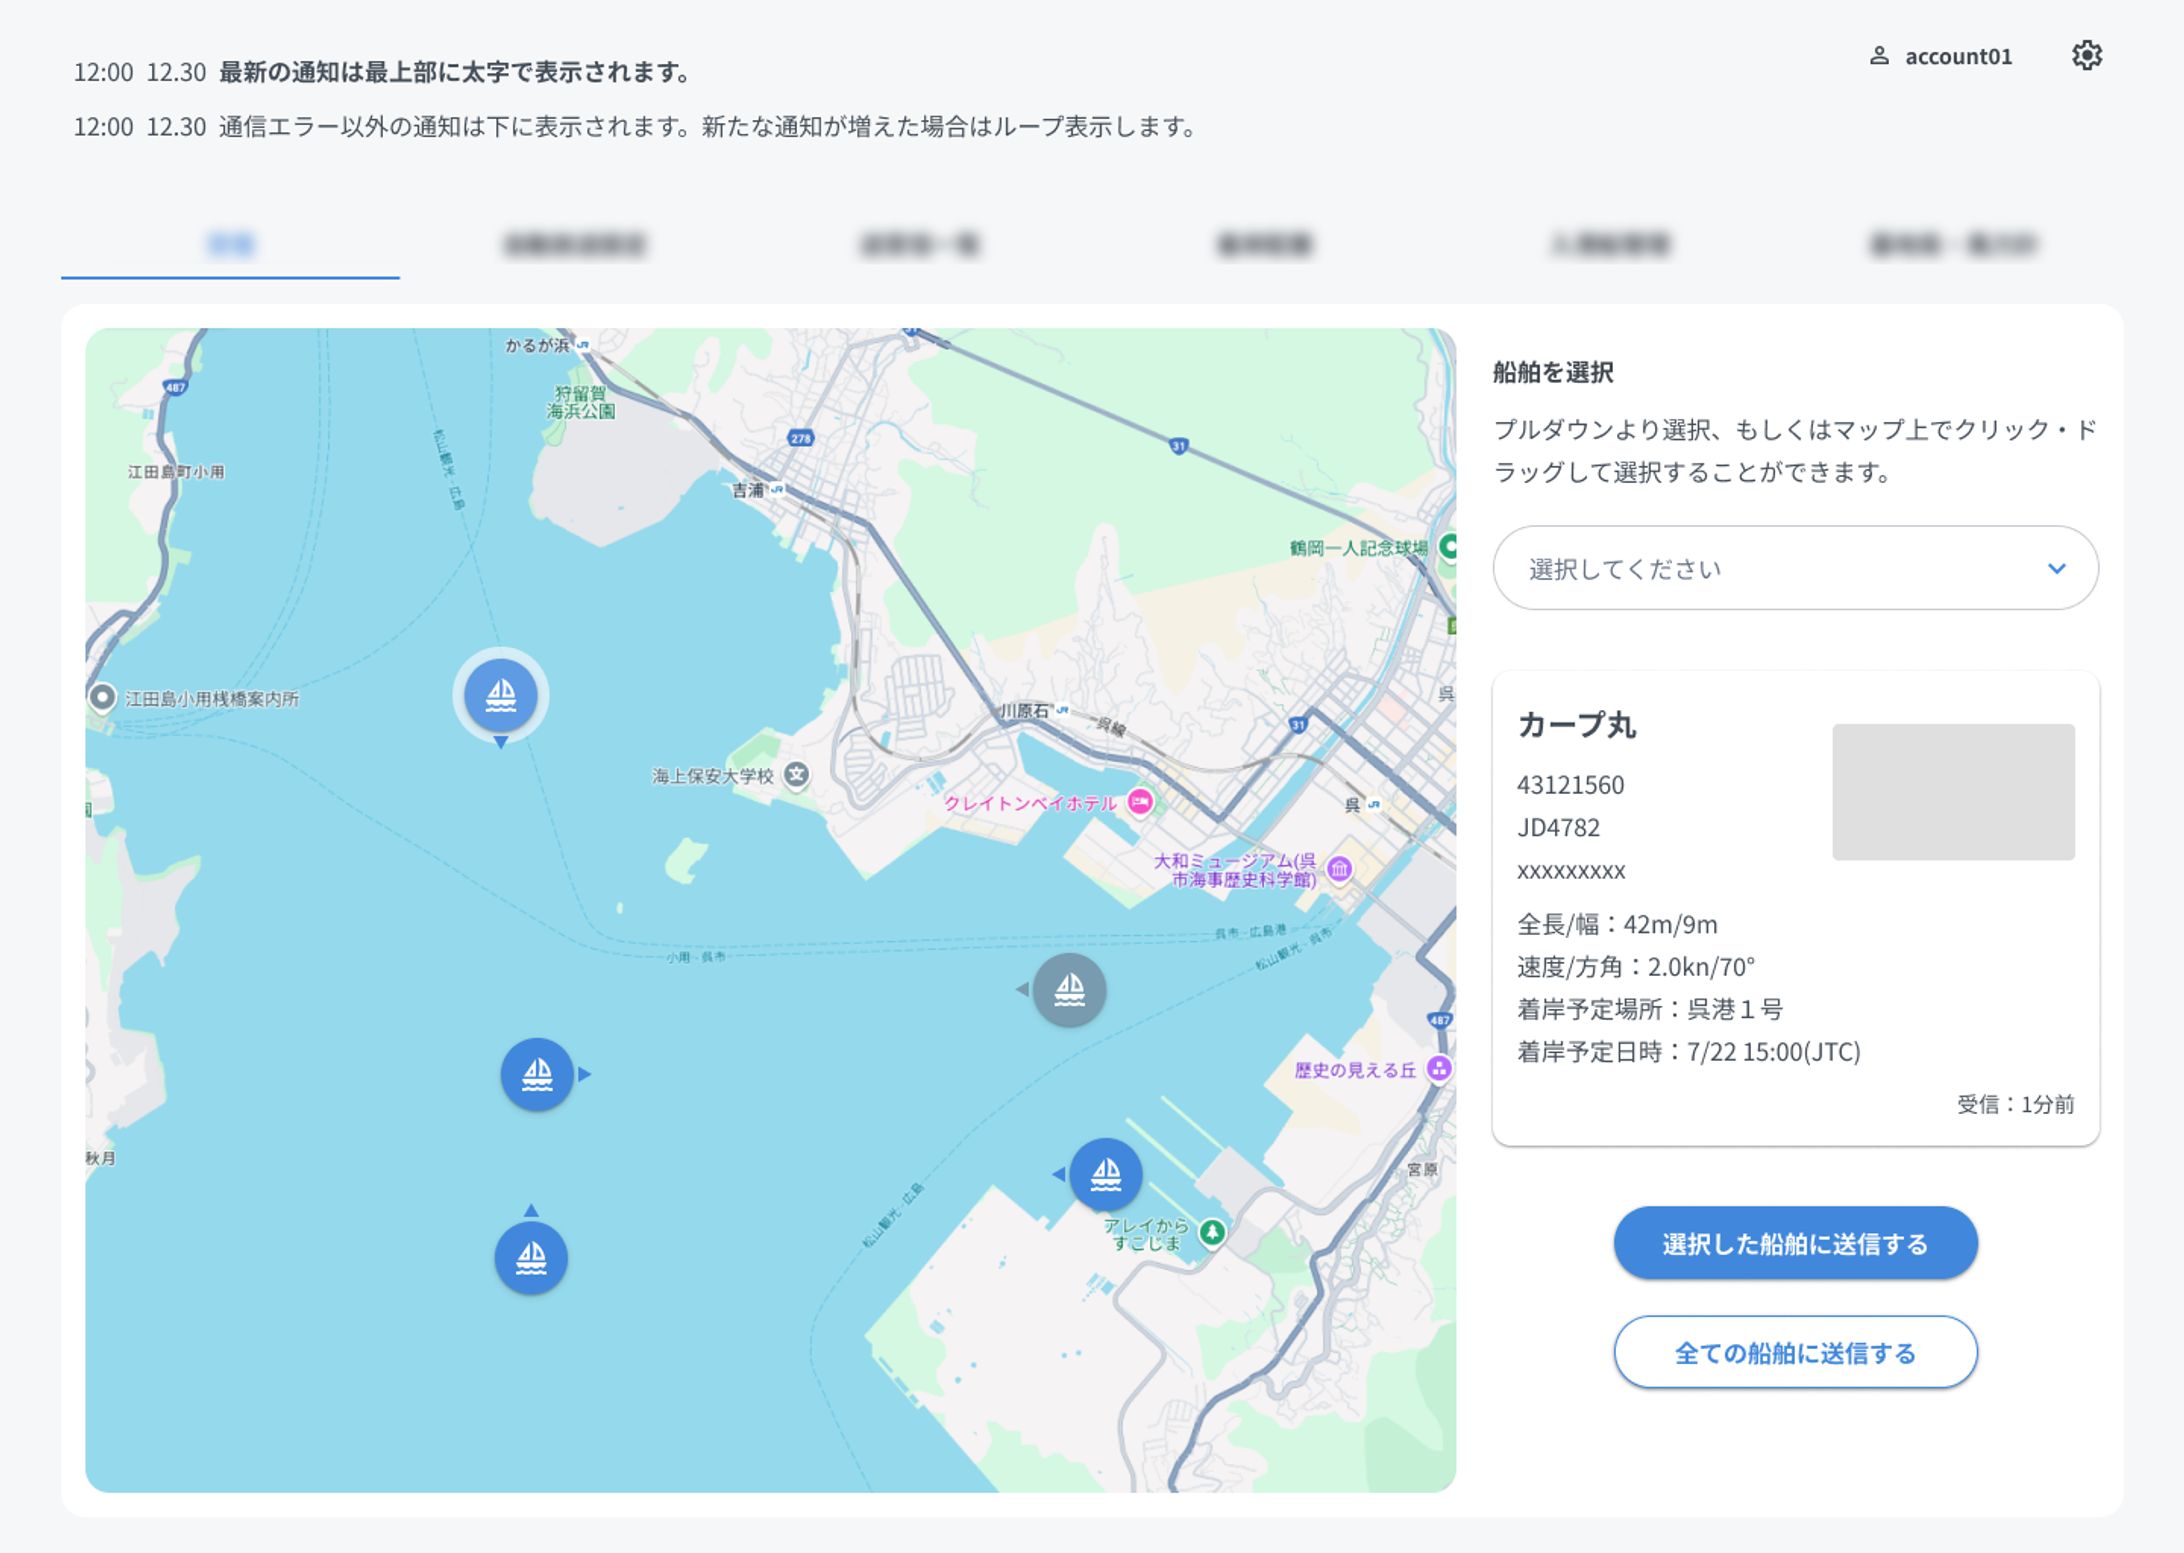
Task: Click the 川原石 station icon
Action: pyautogui.click(x=1062, y=710)
